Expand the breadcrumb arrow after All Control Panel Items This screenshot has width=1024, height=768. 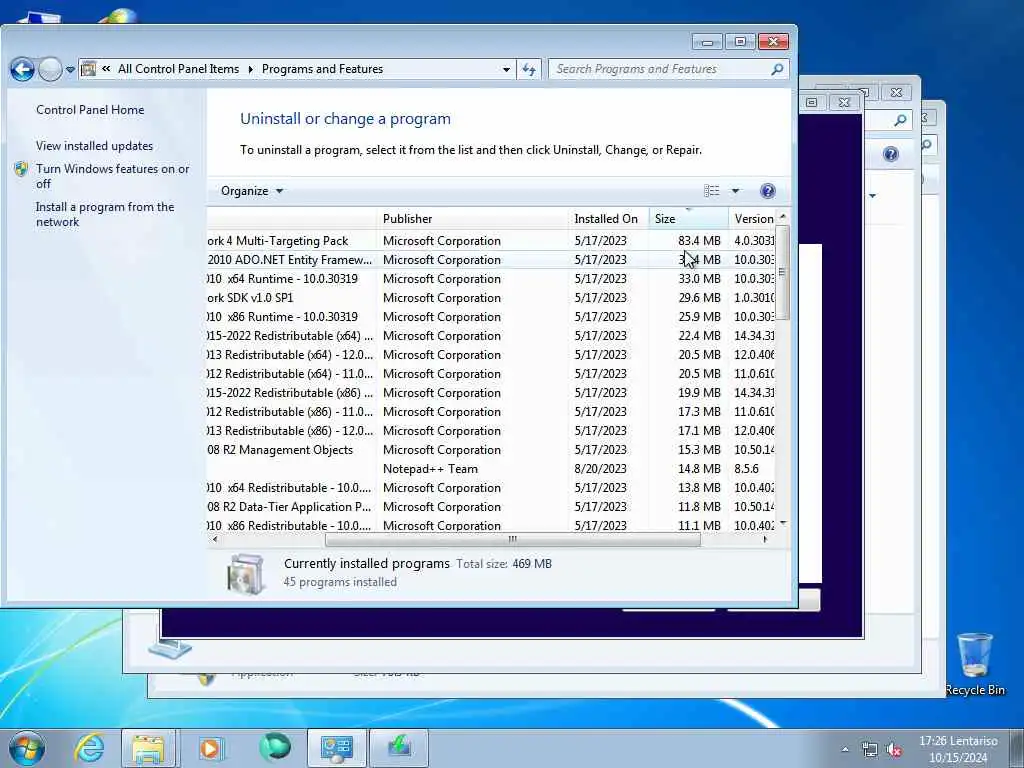[250, 69]
